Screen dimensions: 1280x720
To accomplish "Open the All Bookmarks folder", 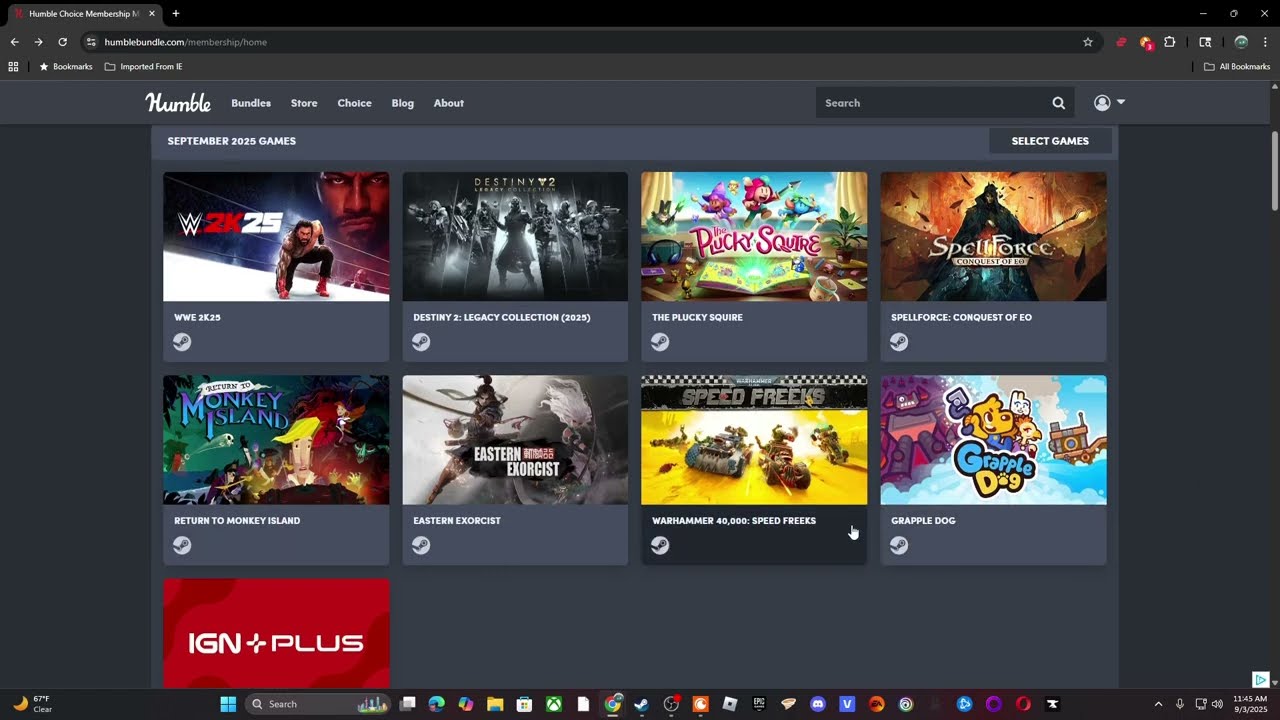I will (1237, 67).
